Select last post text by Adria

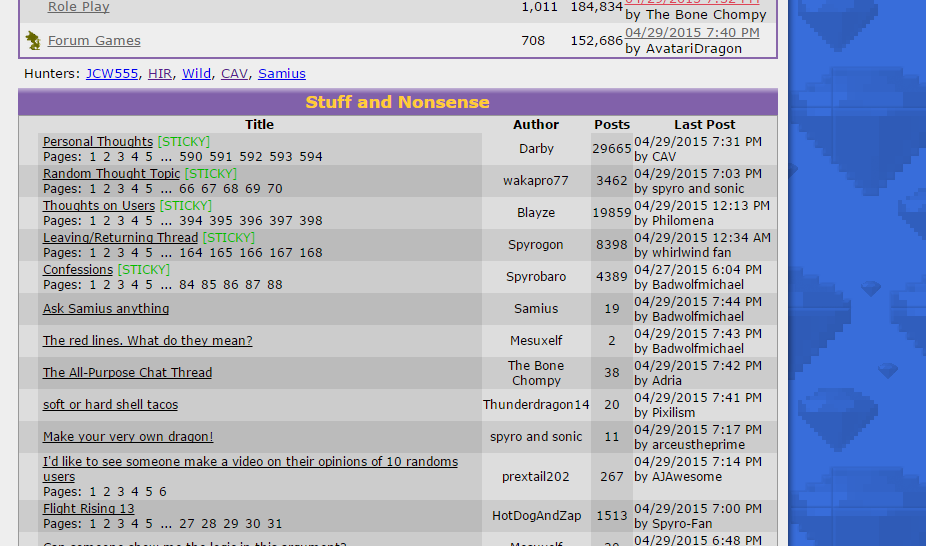[x=658, y=381]
